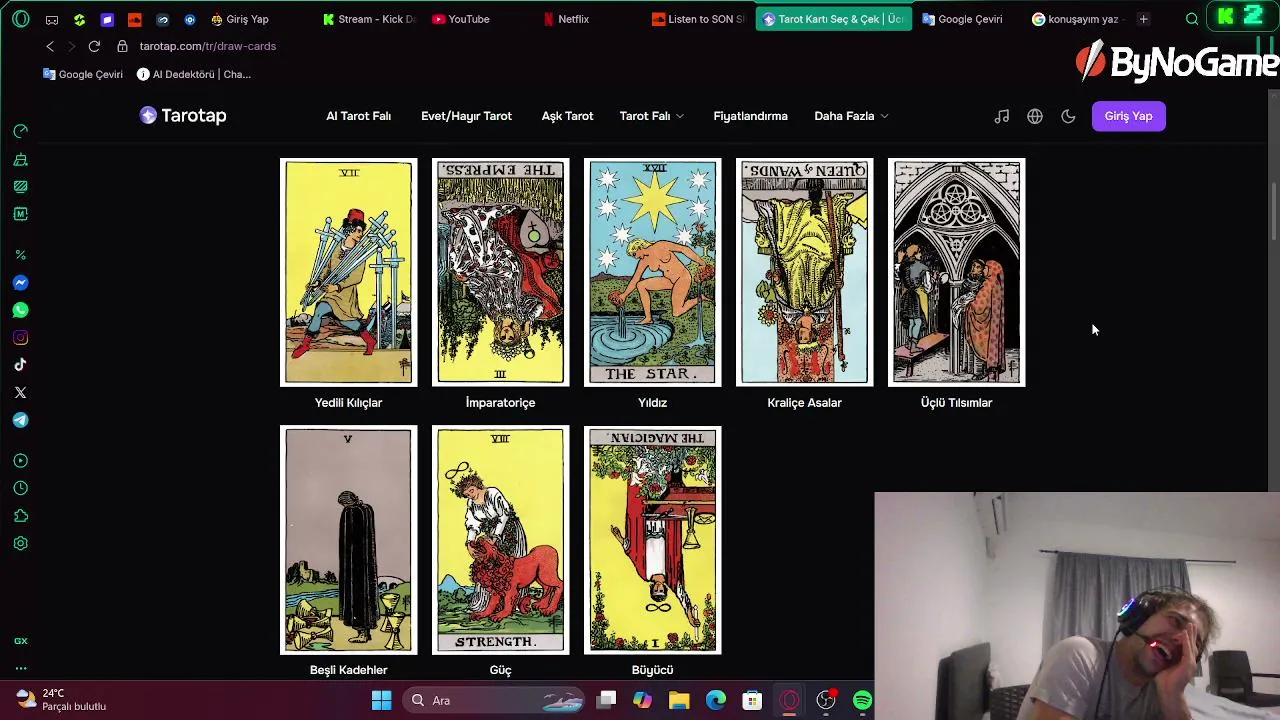
Task: Open WhatsApp in the Opera sidebar
Action: (20, 310)
